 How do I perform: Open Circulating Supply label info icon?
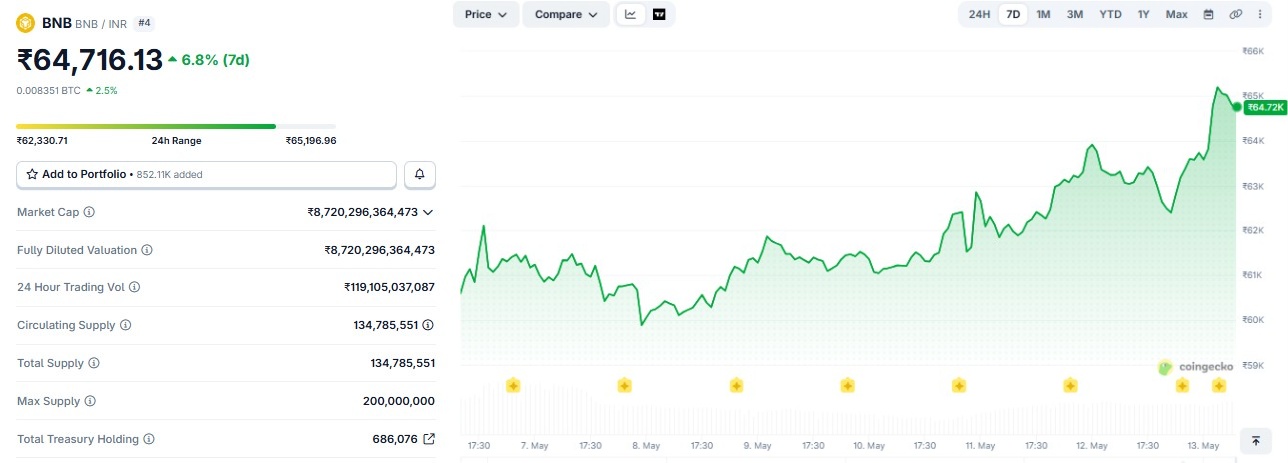point(126,325)
